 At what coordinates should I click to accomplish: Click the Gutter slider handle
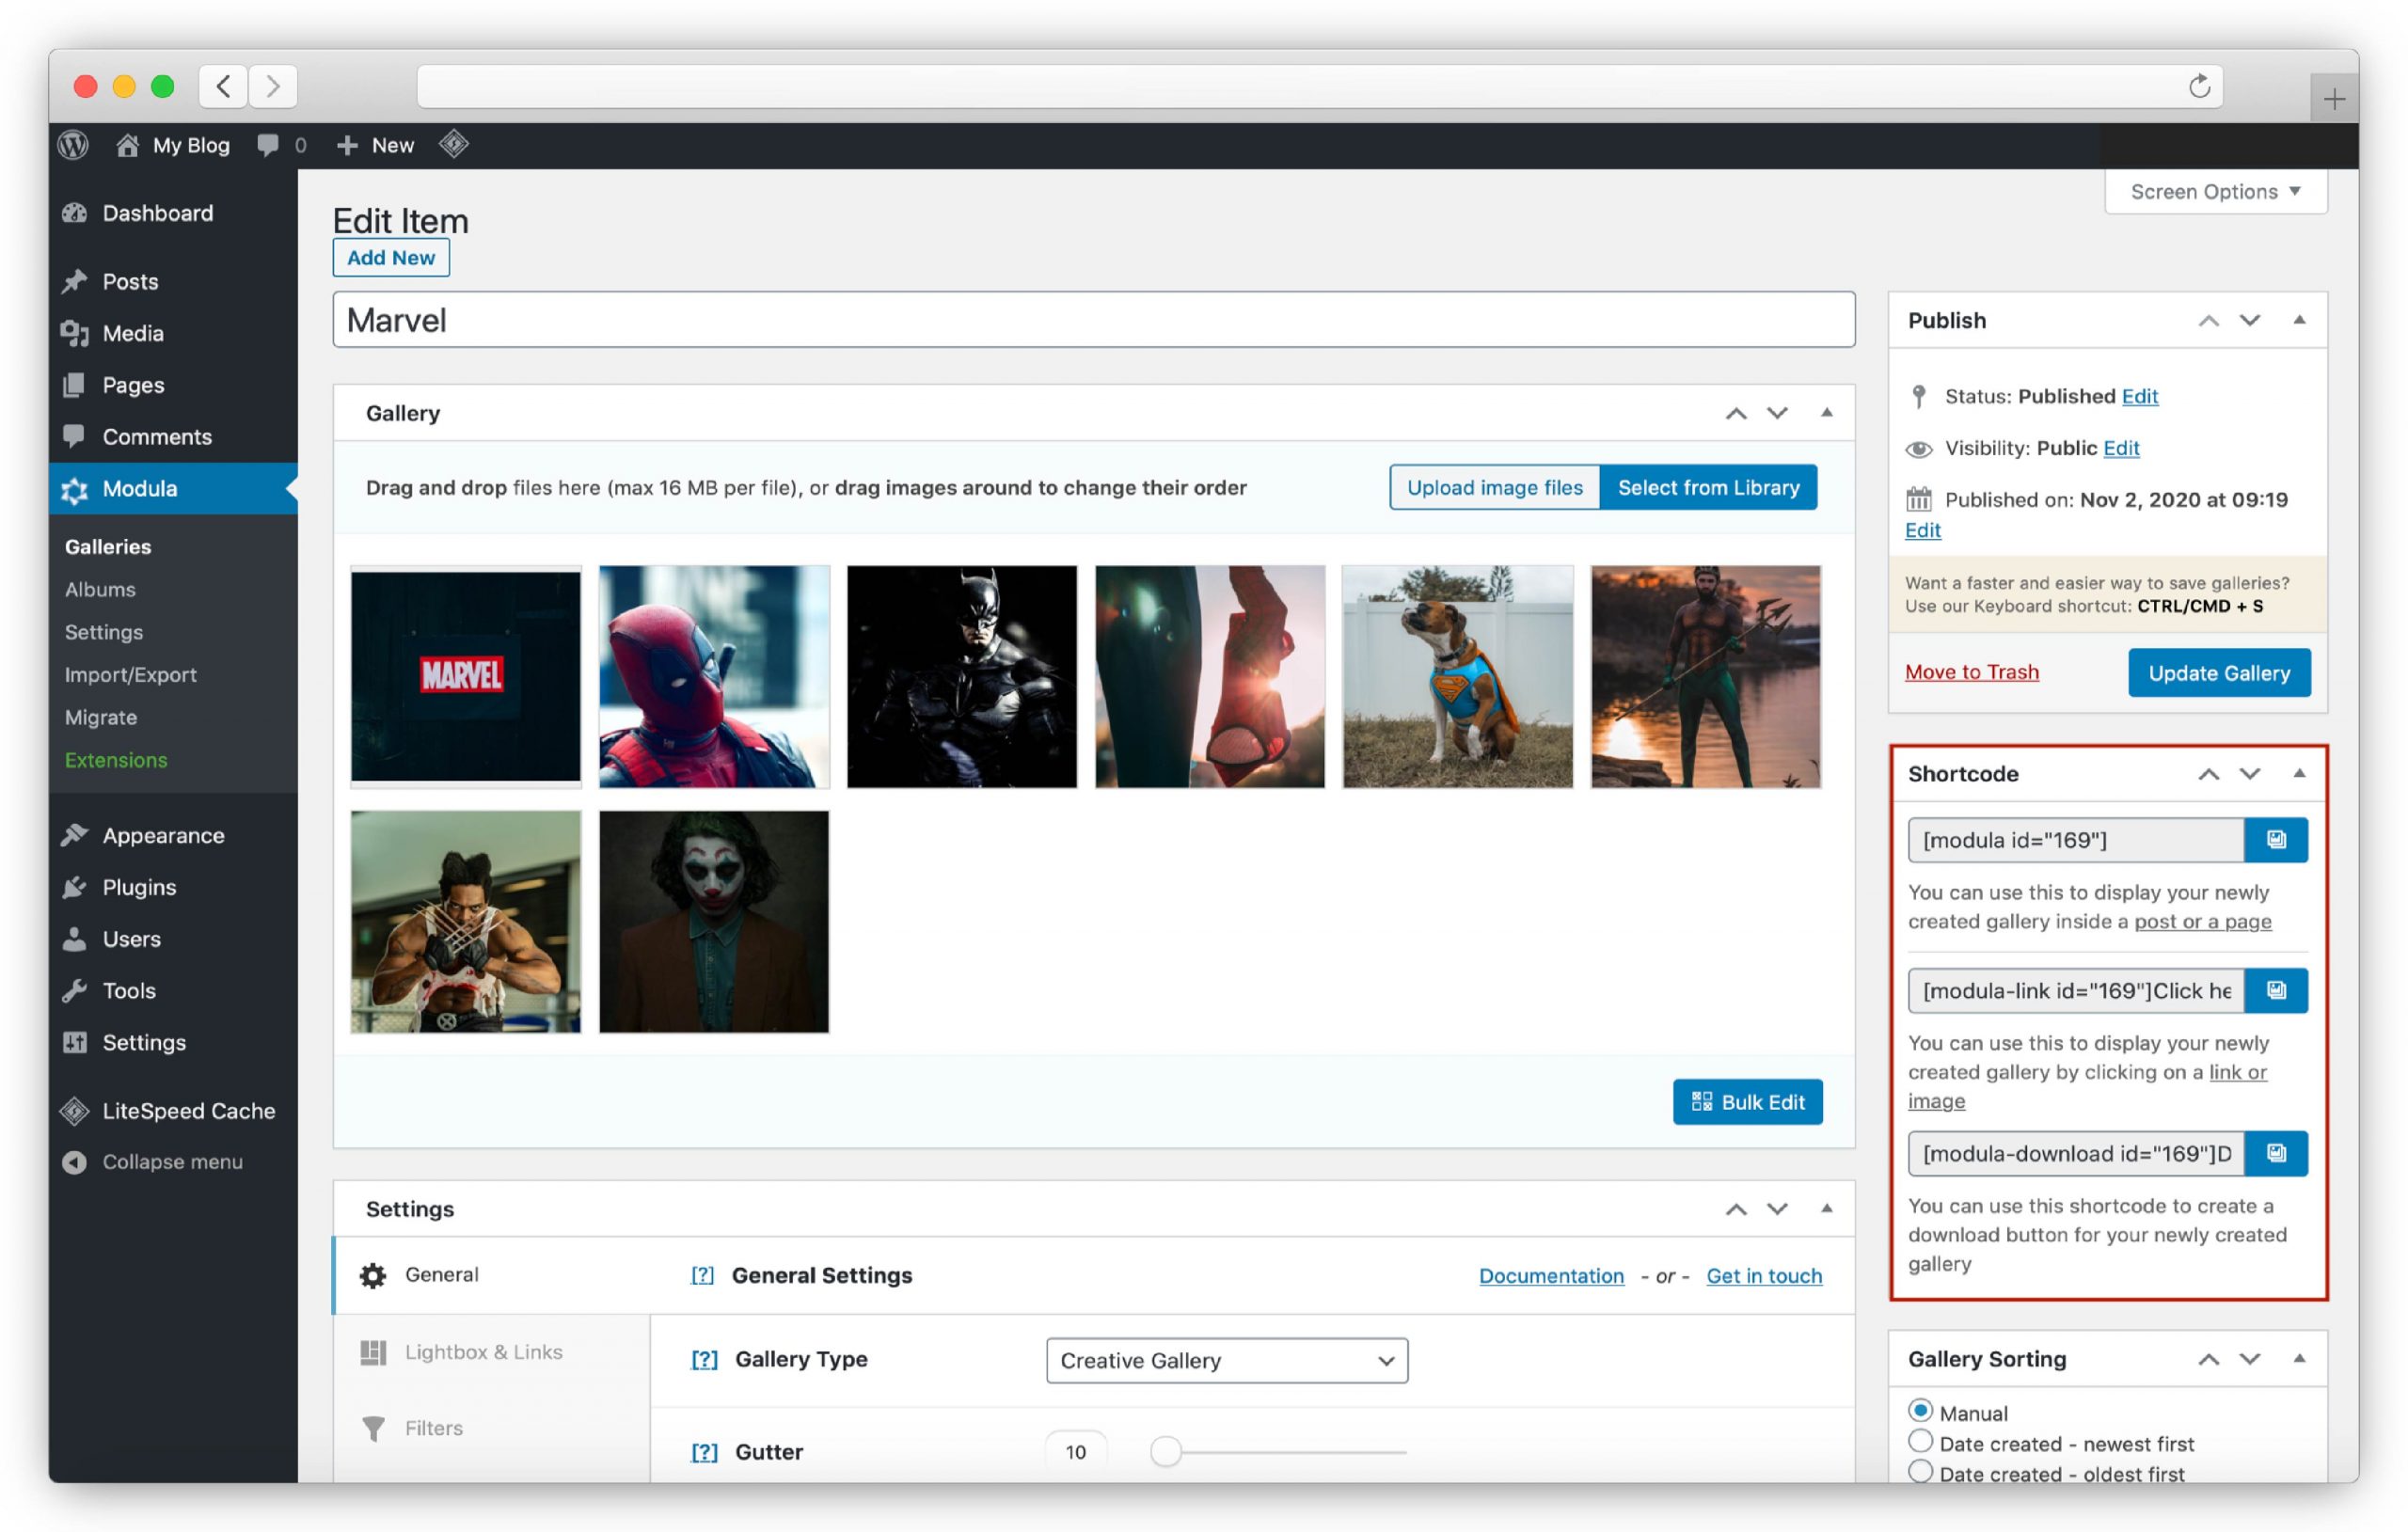tap(1165, 1451)
